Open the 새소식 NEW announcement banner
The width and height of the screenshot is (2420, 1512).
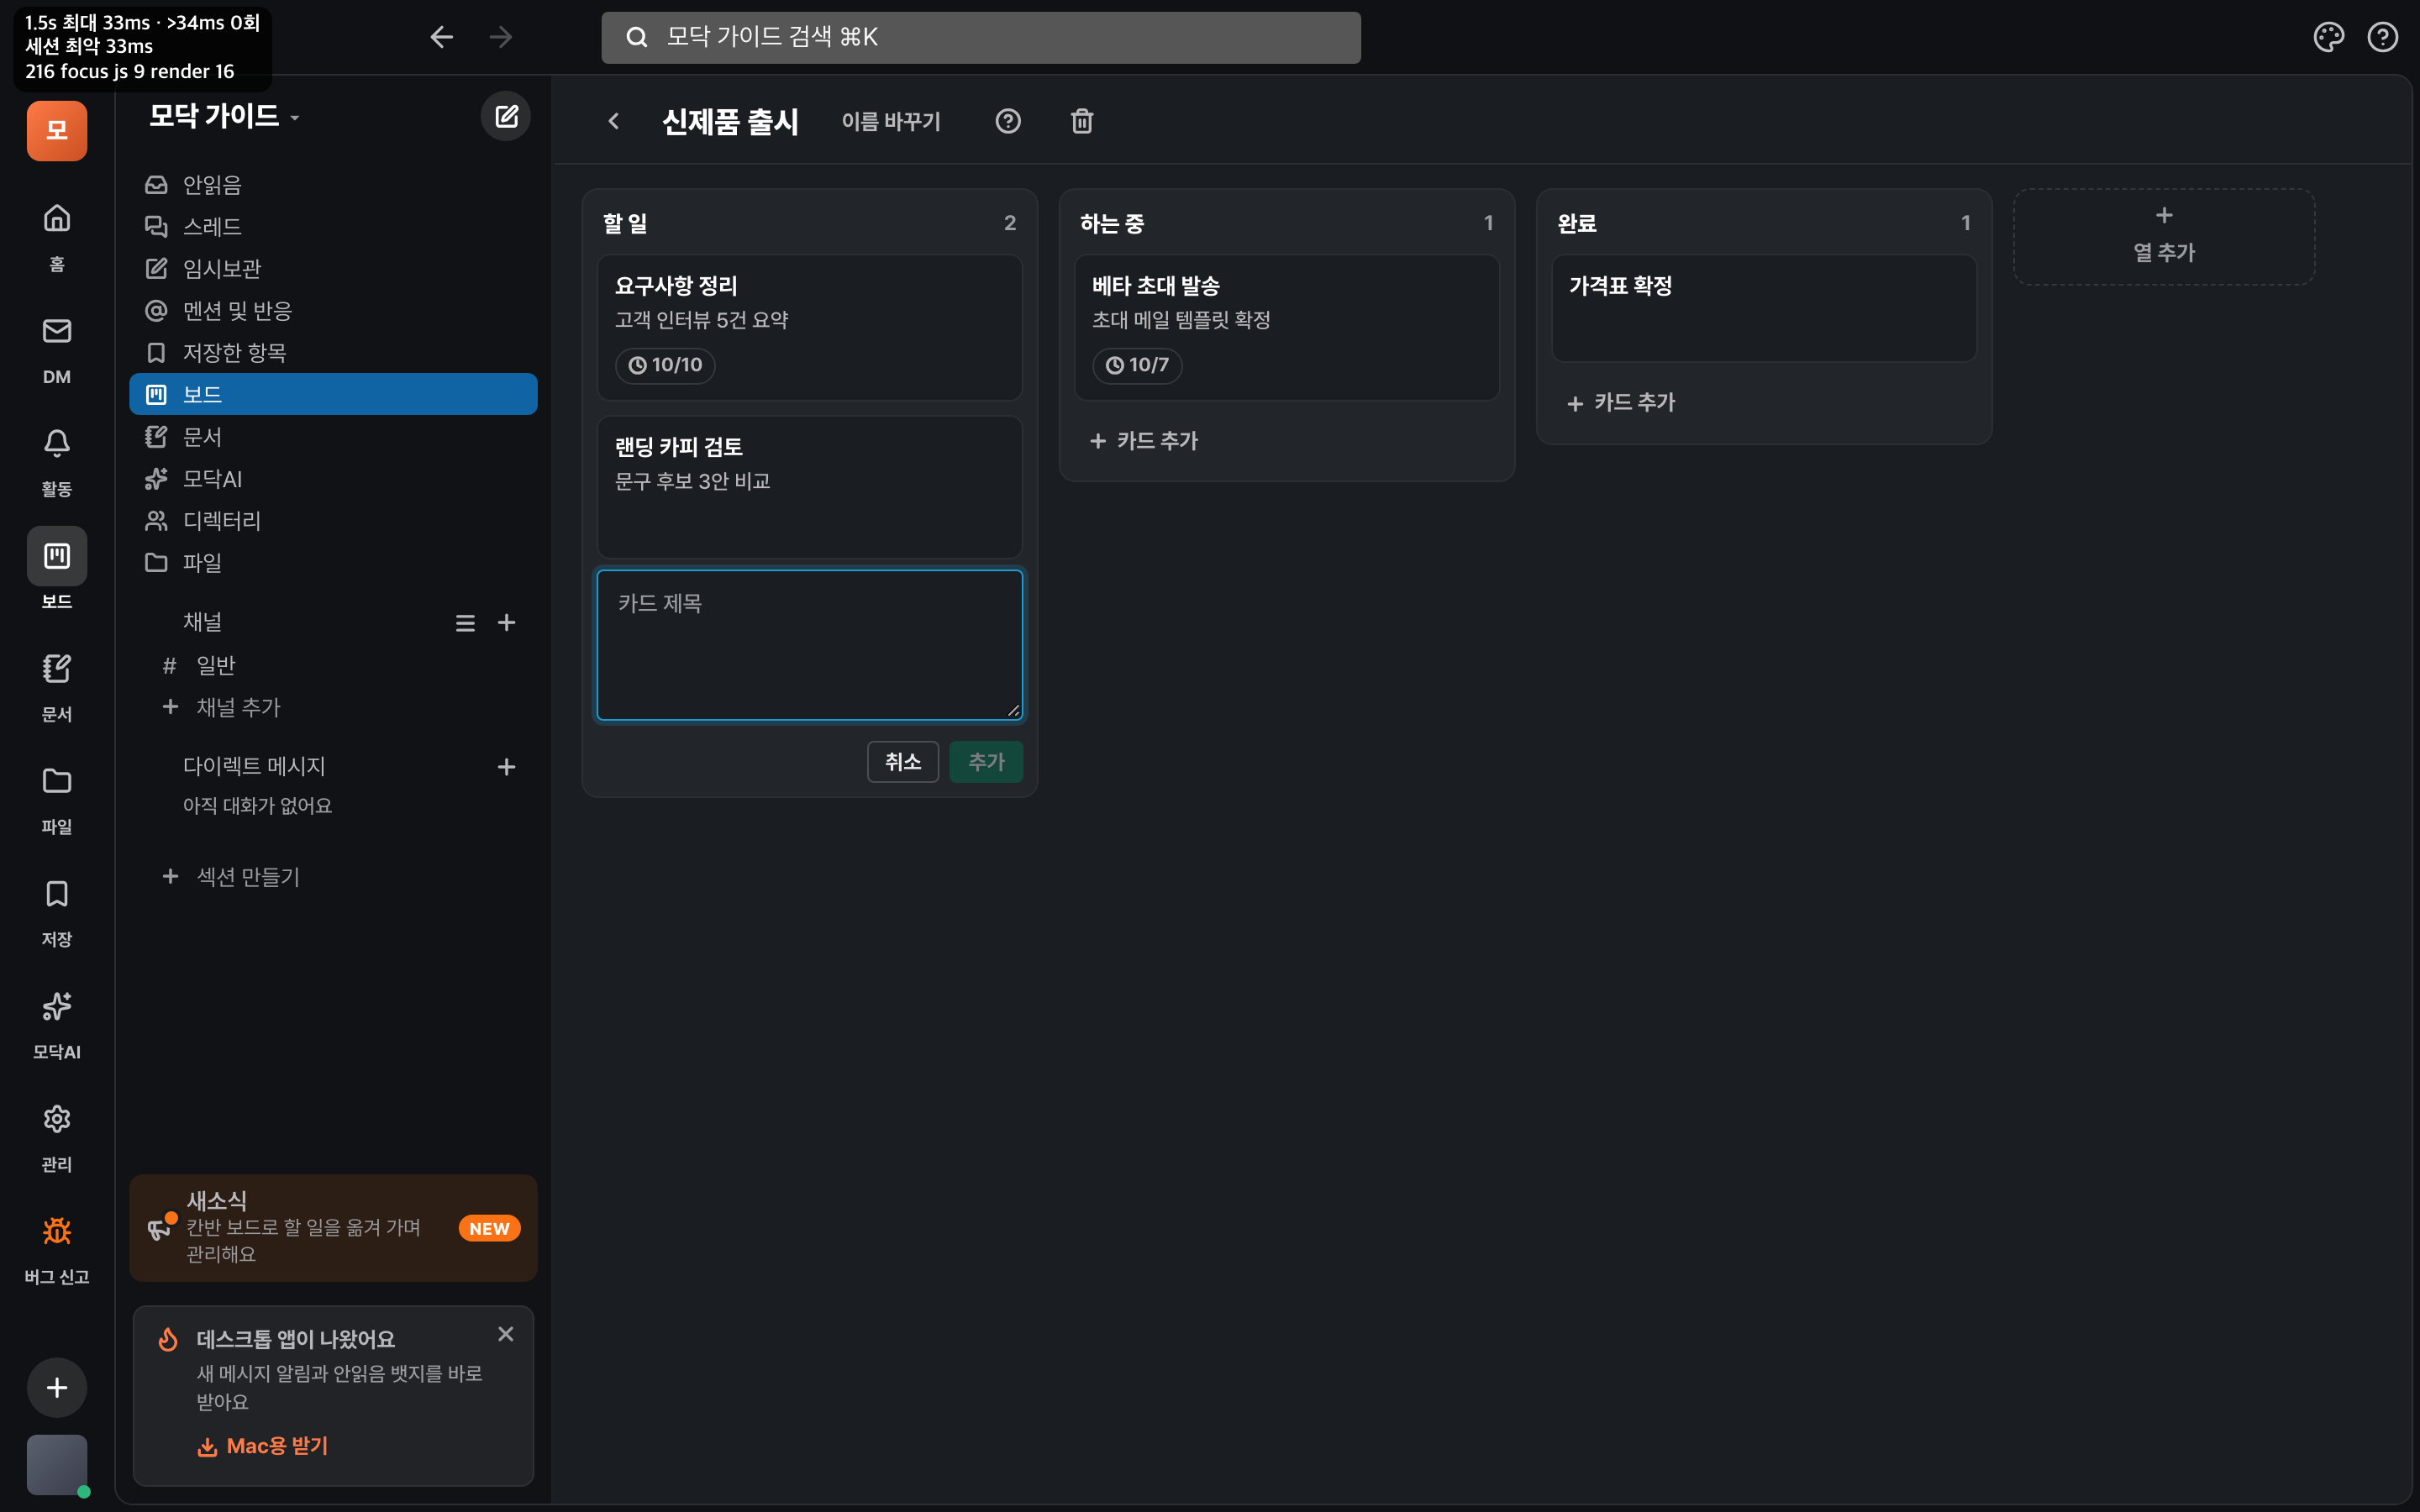[x=333, y=1228]
